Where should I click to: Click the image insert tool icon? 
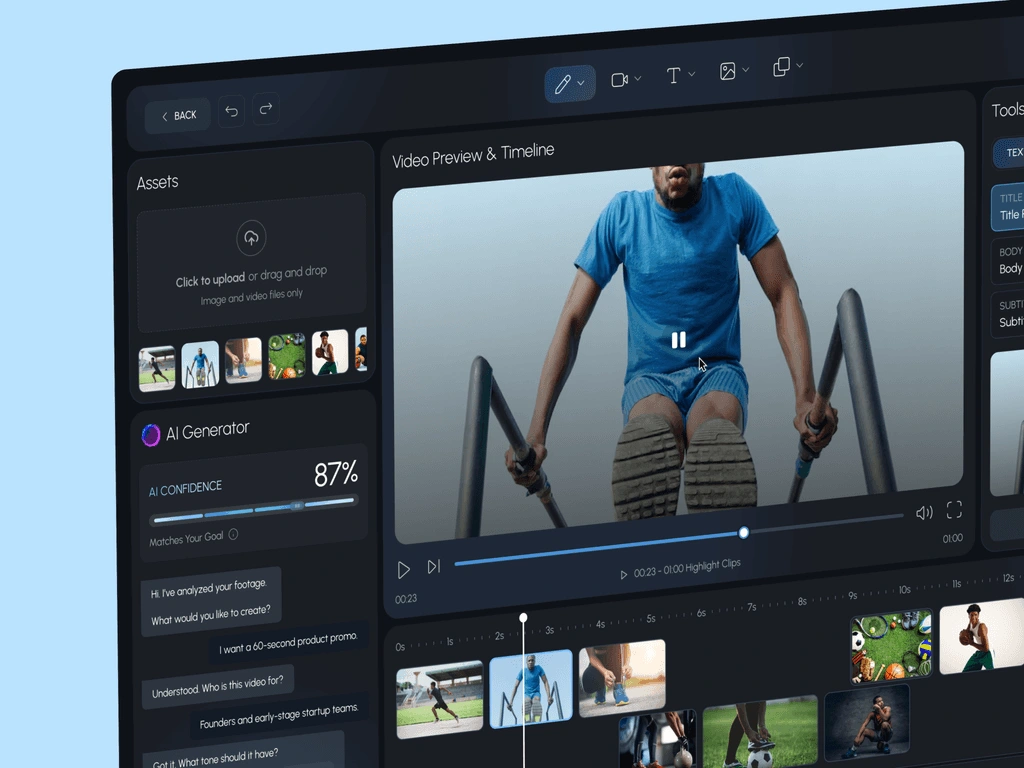coord(728,71)
